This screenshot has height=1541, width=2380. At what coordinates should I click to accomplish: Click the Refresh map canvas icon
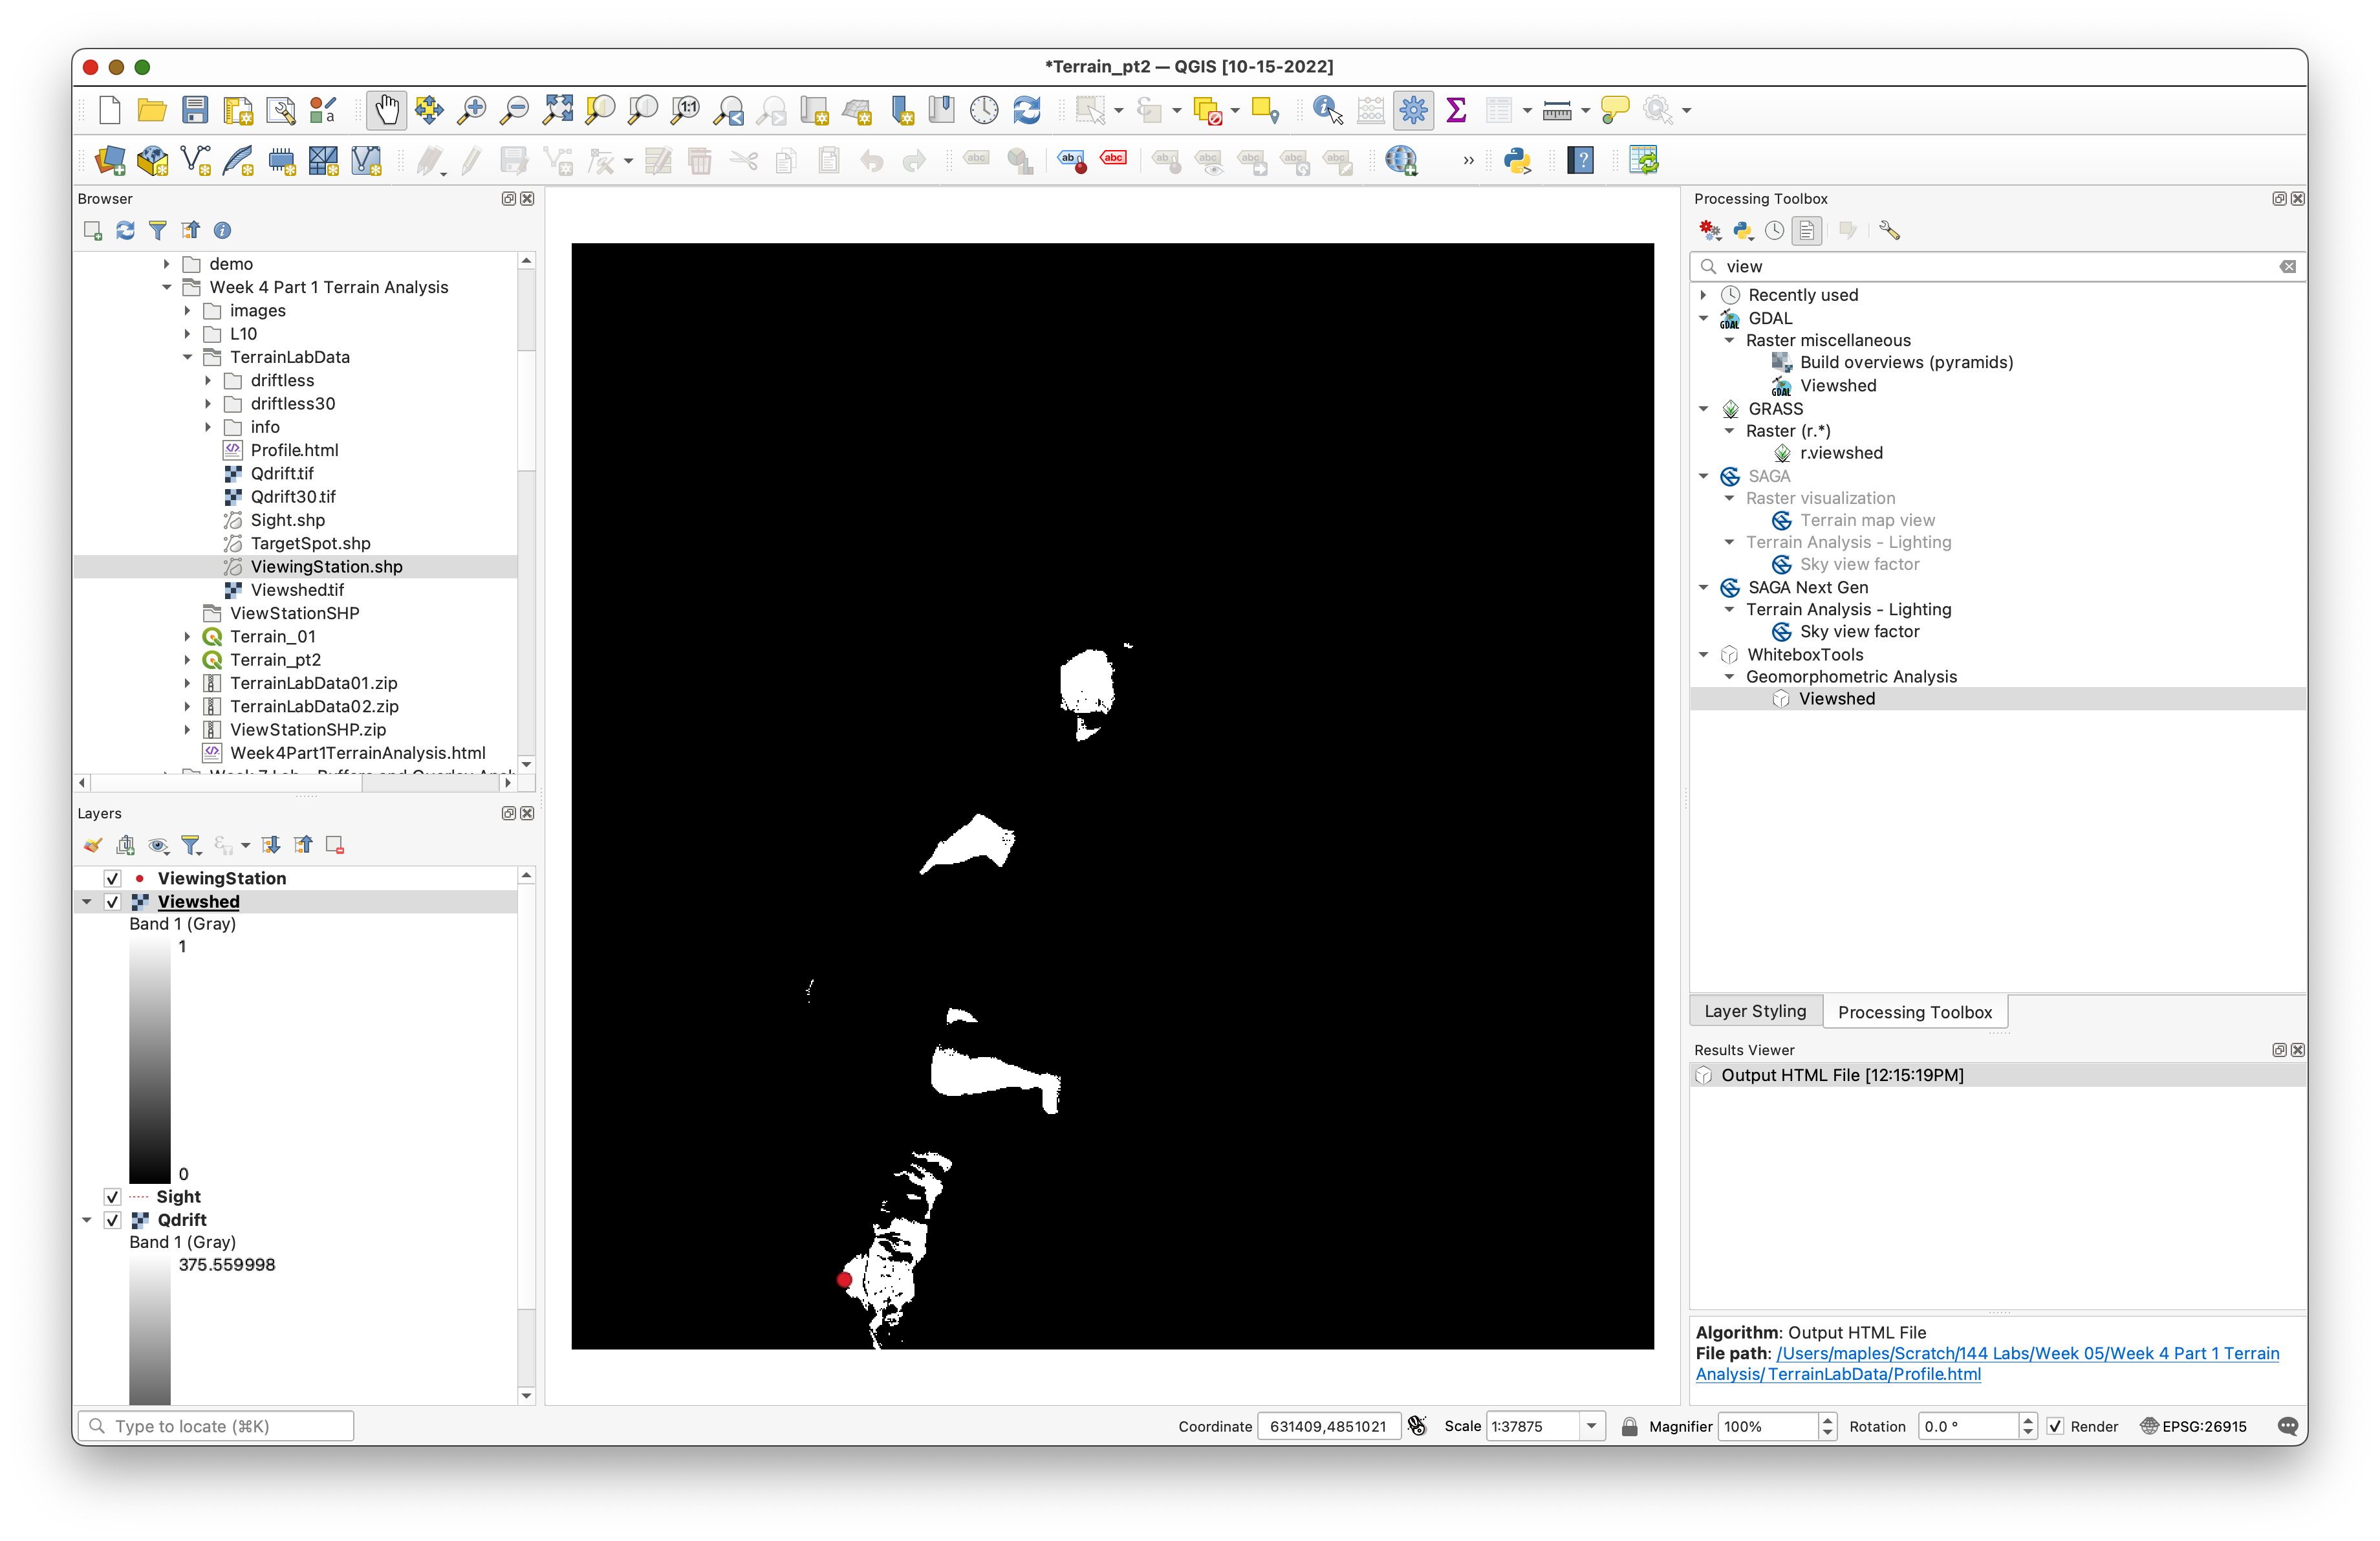[x=1027, y=110]
